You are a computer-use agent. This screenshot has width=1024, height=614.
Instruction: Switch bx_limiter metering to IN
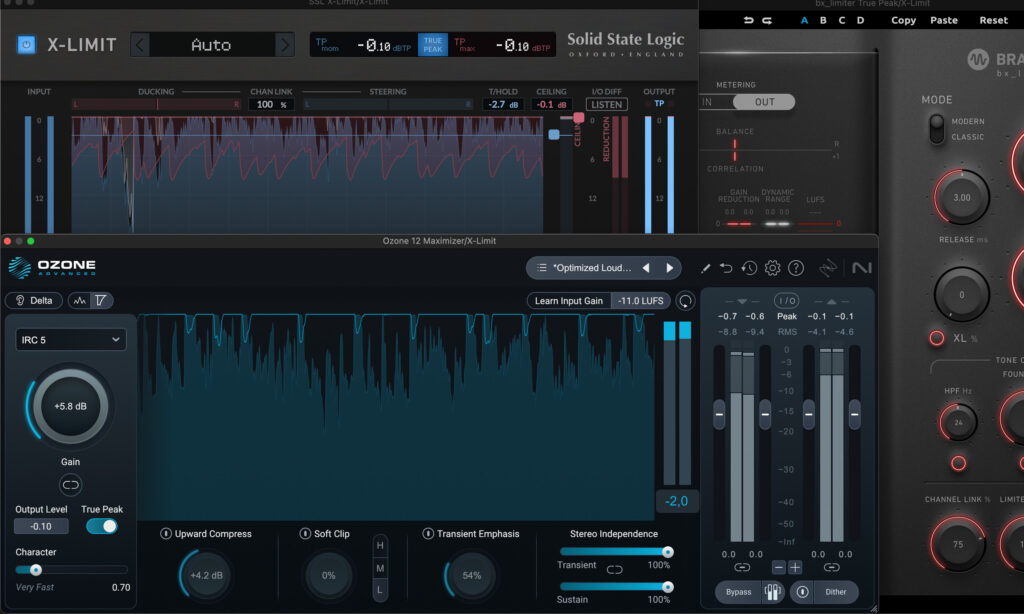707,102
